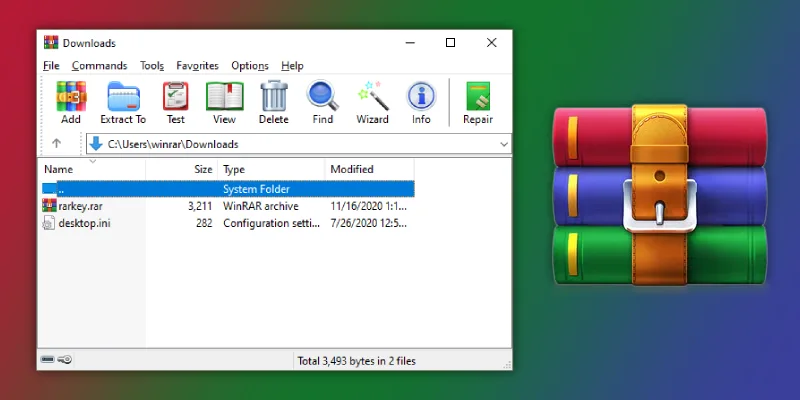Click the 'System Folder' type cell
Viewport: 800px width, 400px height.
(x=256, y=189)
